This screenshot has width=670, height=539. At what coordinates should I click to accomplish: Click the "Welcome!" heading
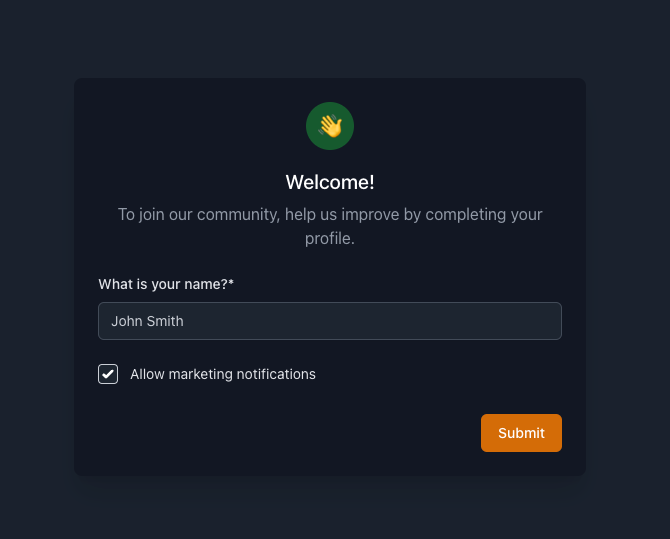[330, 182]
